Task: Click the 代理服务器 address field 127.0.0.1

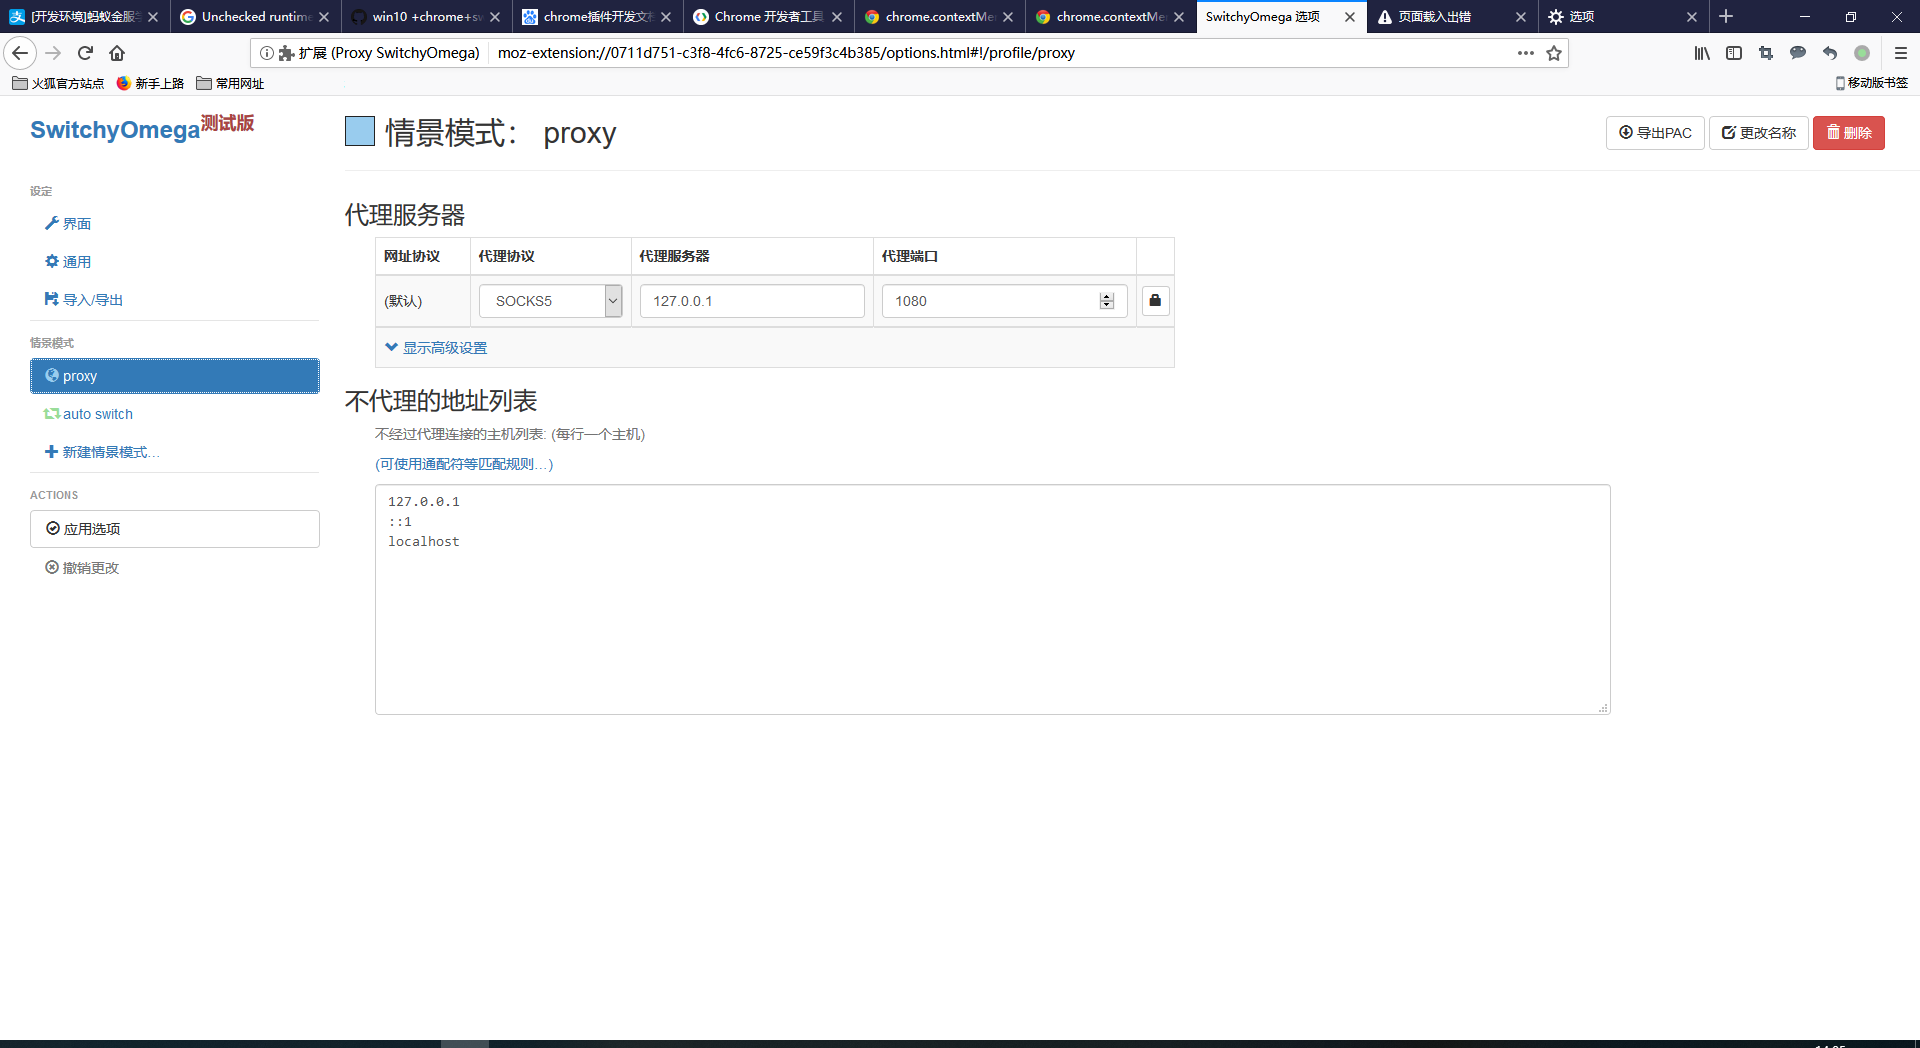Action: (752, 301)
